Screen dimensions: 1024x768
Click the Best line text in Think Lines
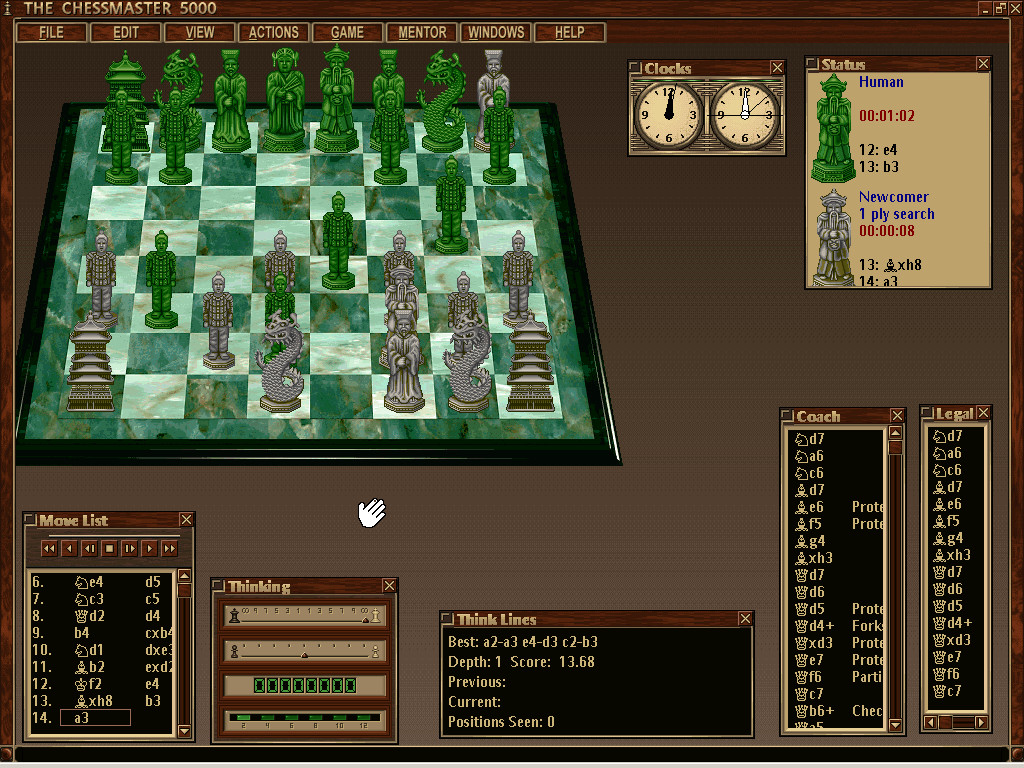click(x=522, y=642)
